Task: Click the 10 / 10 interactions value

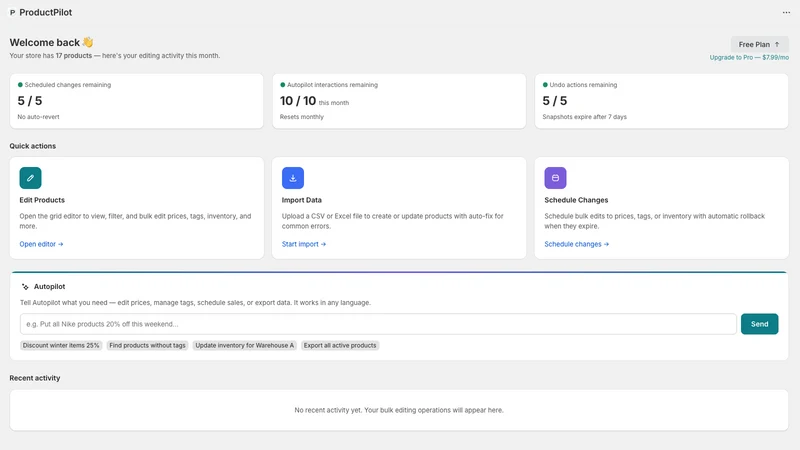Action: (298, 101)
